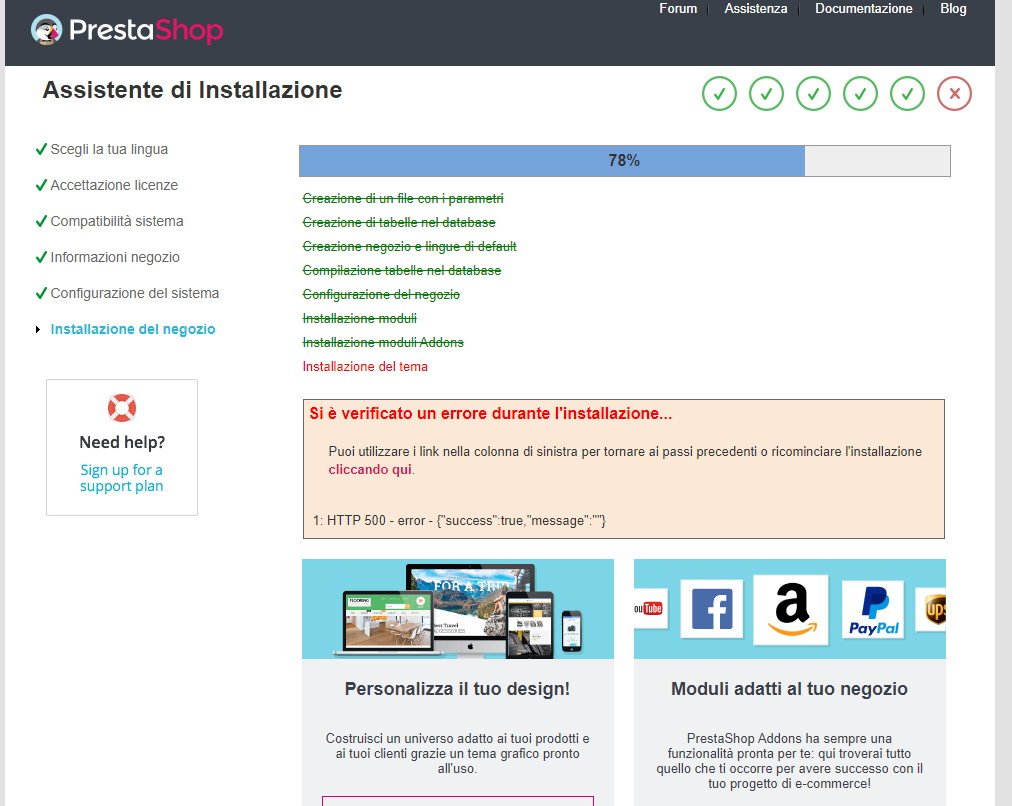
Task: Click 'Personalizza il tuo design!' heading
Action: pyautogui.click(x=457, y=689)
